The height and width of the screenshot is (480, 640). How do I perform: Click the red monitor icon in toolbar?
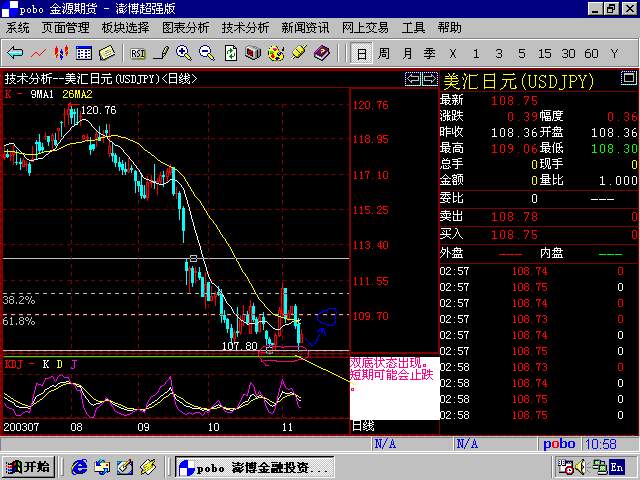click(253, 53)
